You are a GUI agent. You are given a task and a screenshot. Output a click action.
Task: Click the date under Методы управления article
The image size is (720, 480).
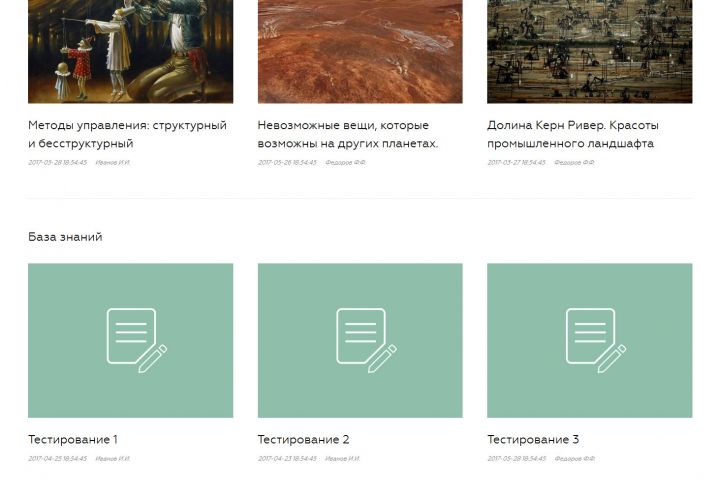57,163
